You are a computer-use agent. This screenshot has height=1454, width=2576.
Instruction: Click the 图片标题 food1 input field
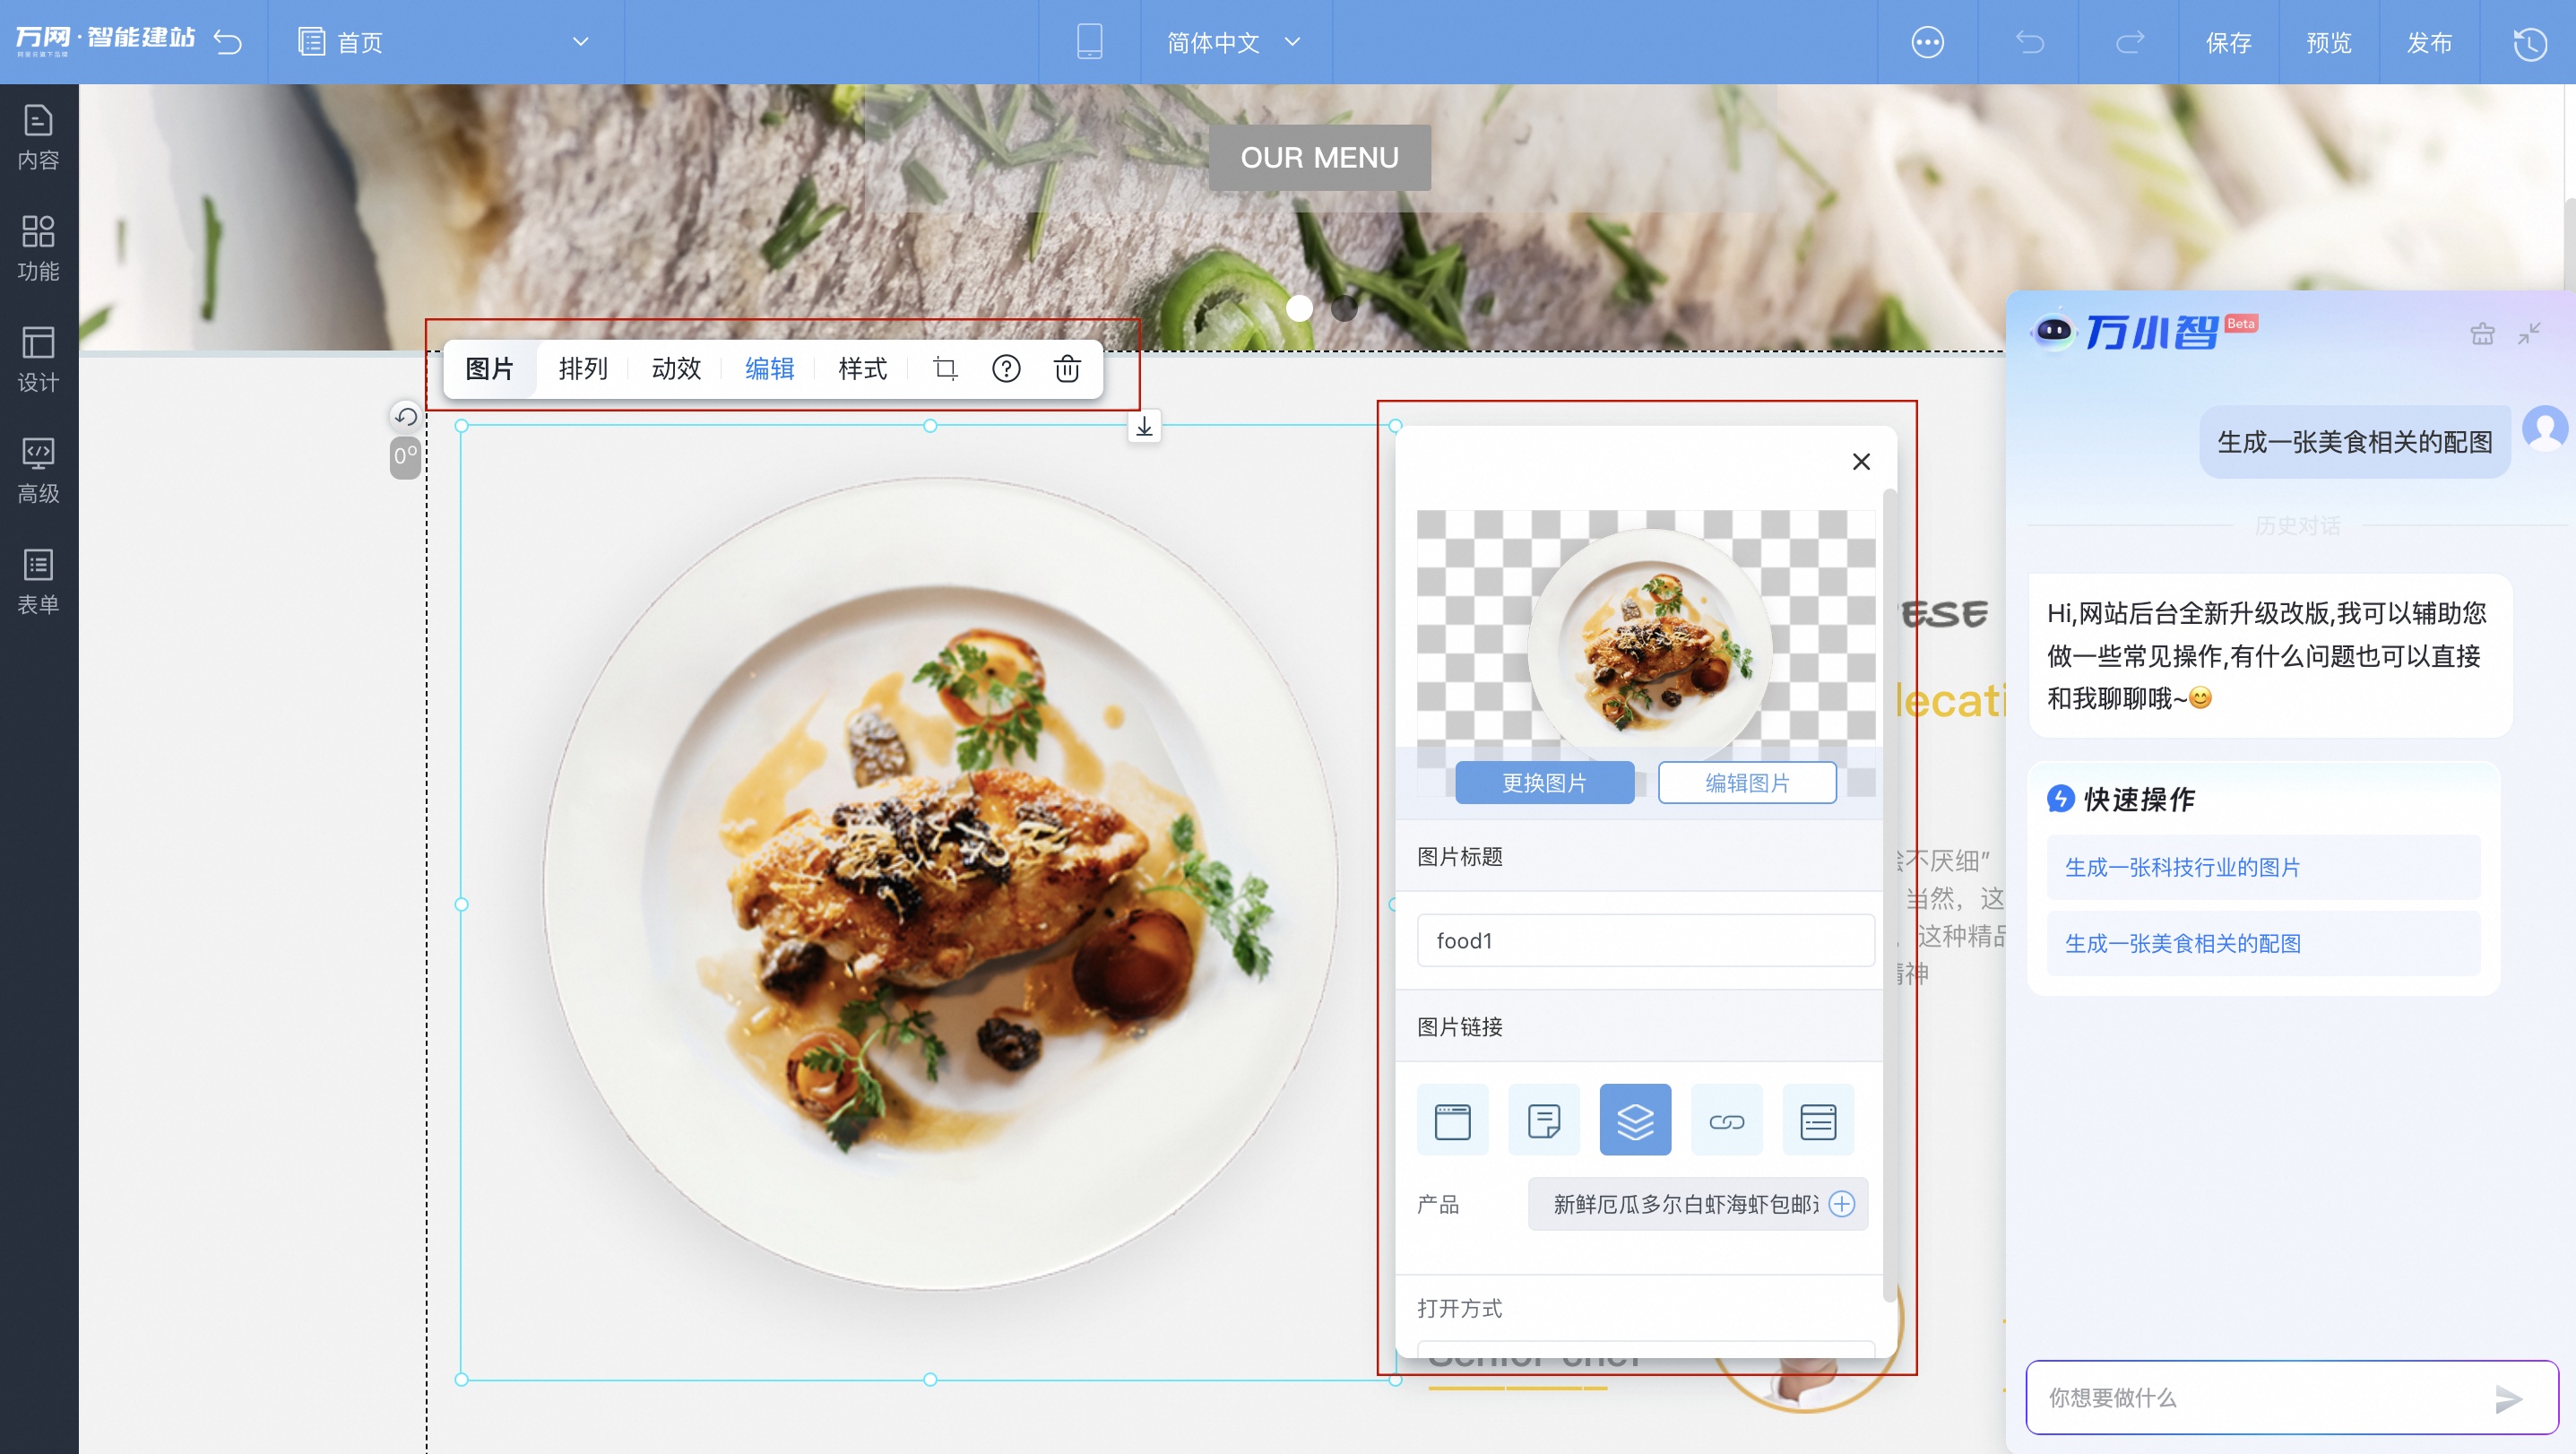coord(1645,941)
